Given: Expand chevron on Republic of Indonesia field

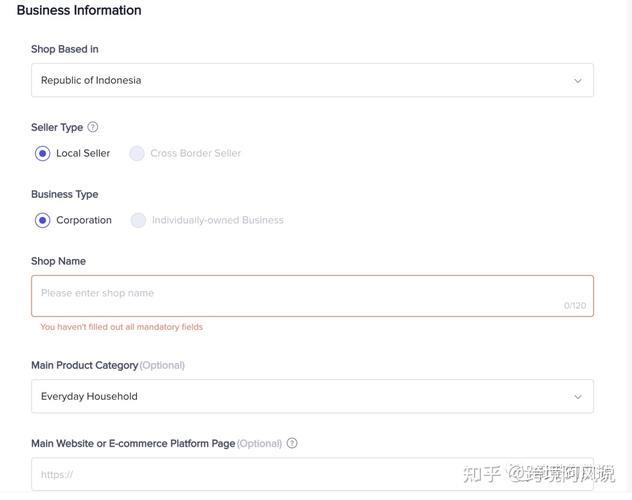Looking at the screenshot, I should (578, 81).
